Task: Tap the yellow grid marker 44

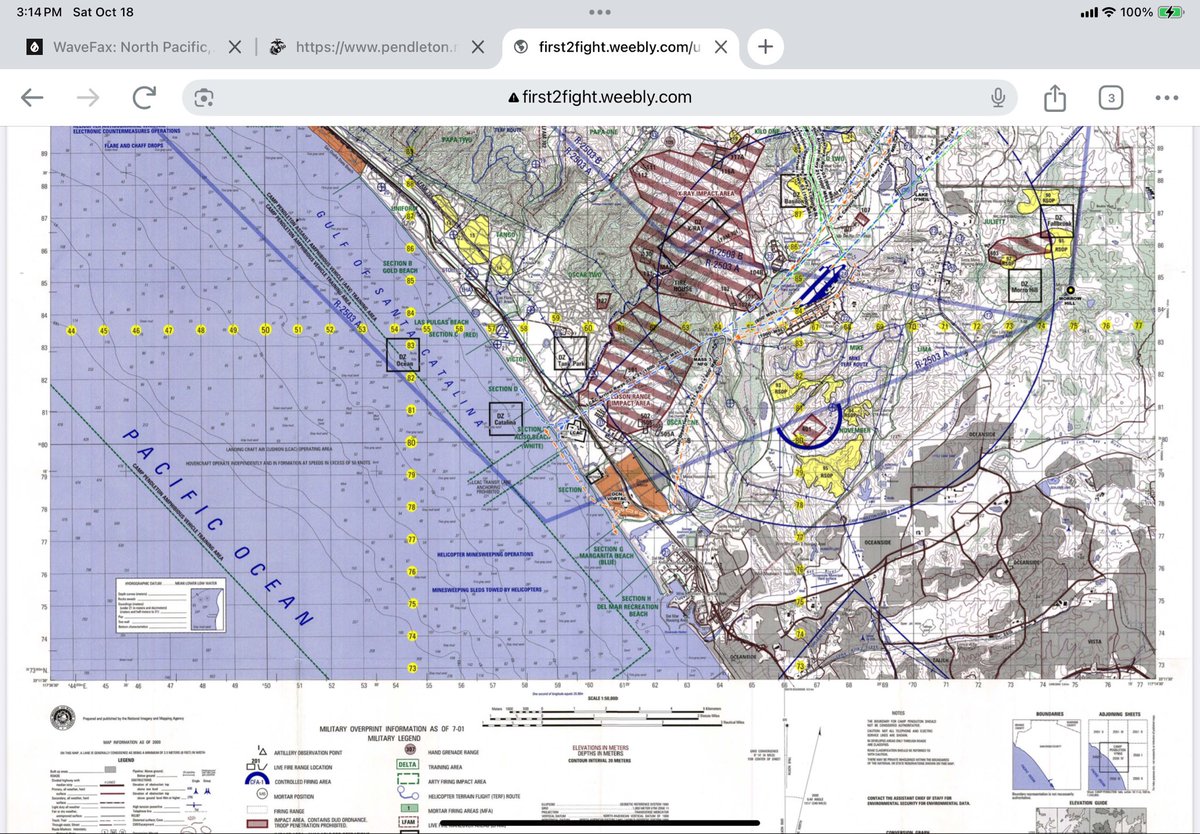Action: coord(71,330)
